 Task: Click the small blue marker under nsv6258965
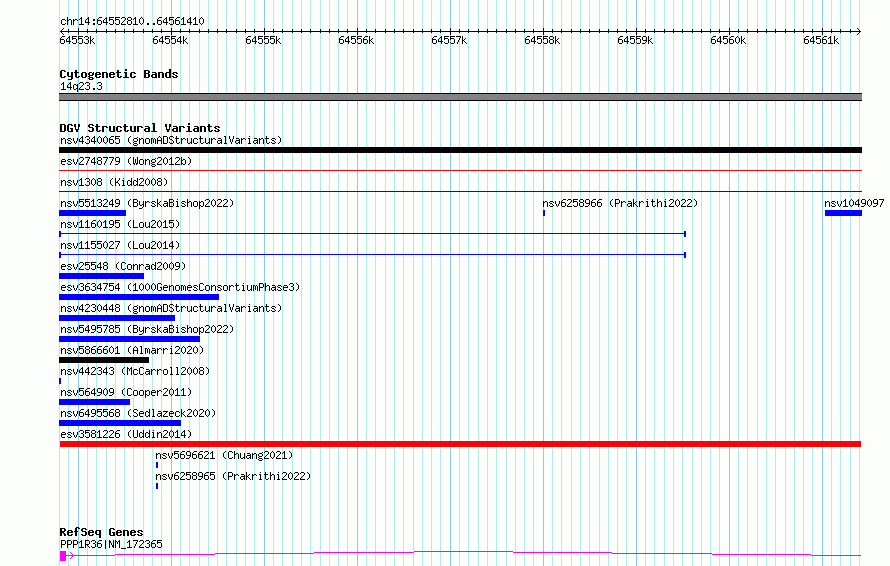tap(157, 486)
